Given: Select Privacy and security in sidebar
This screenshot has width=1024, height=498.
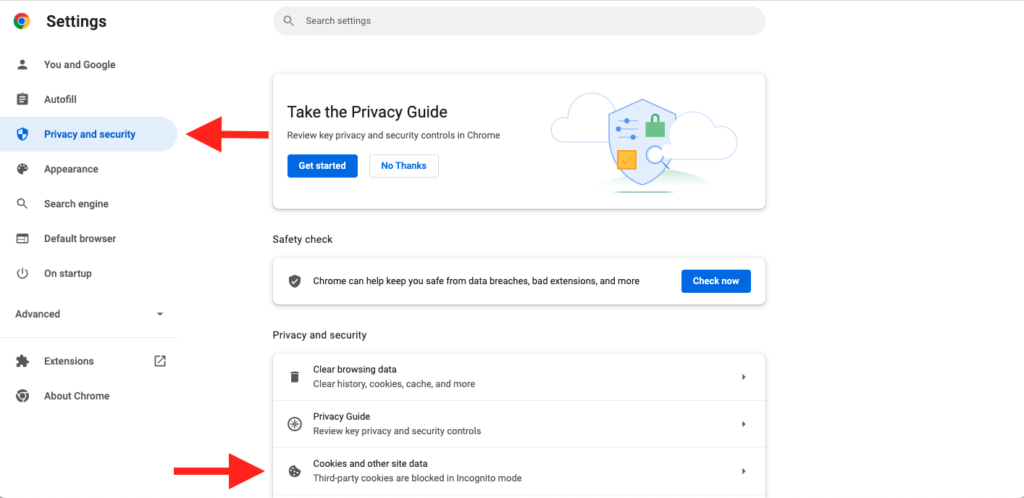Looking at the screenshot, I should [89, 134].
